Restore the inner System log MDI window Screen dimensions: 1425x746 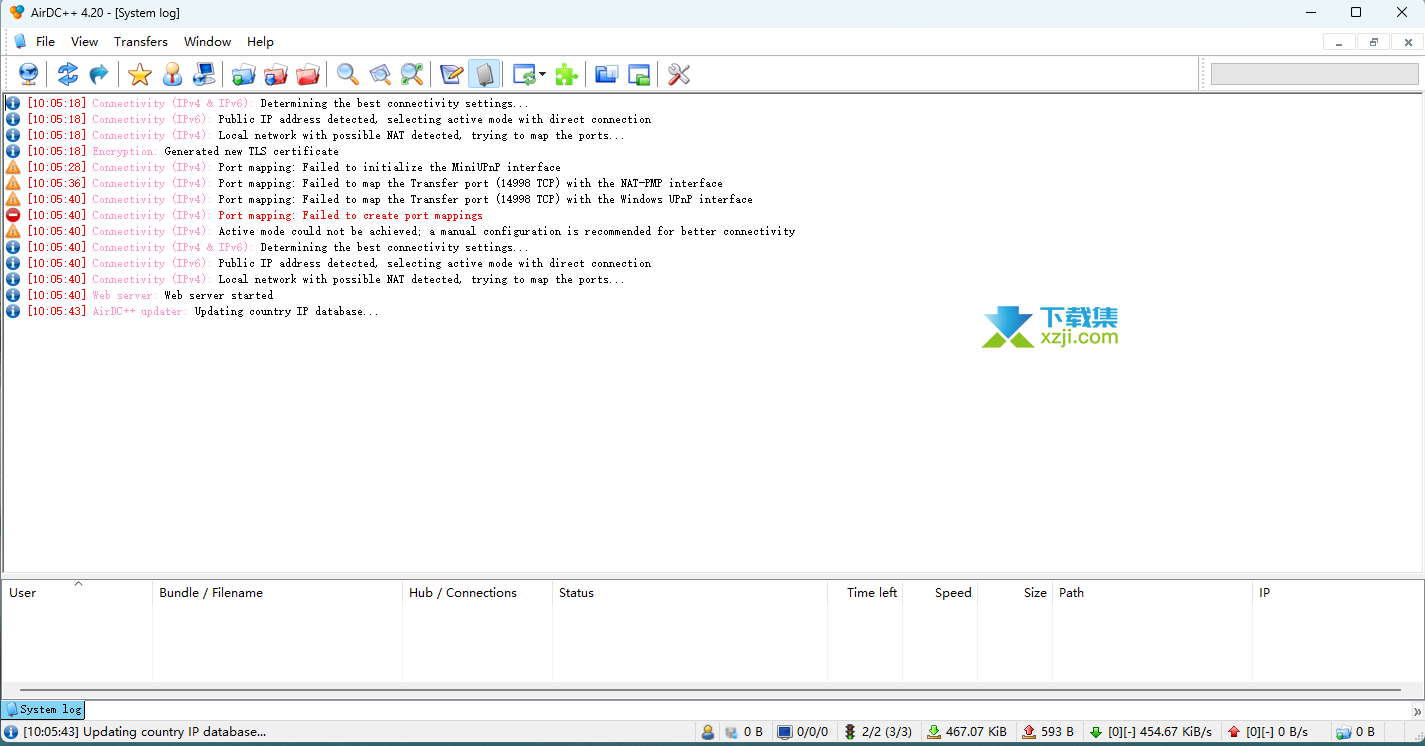click(1374, 42)
